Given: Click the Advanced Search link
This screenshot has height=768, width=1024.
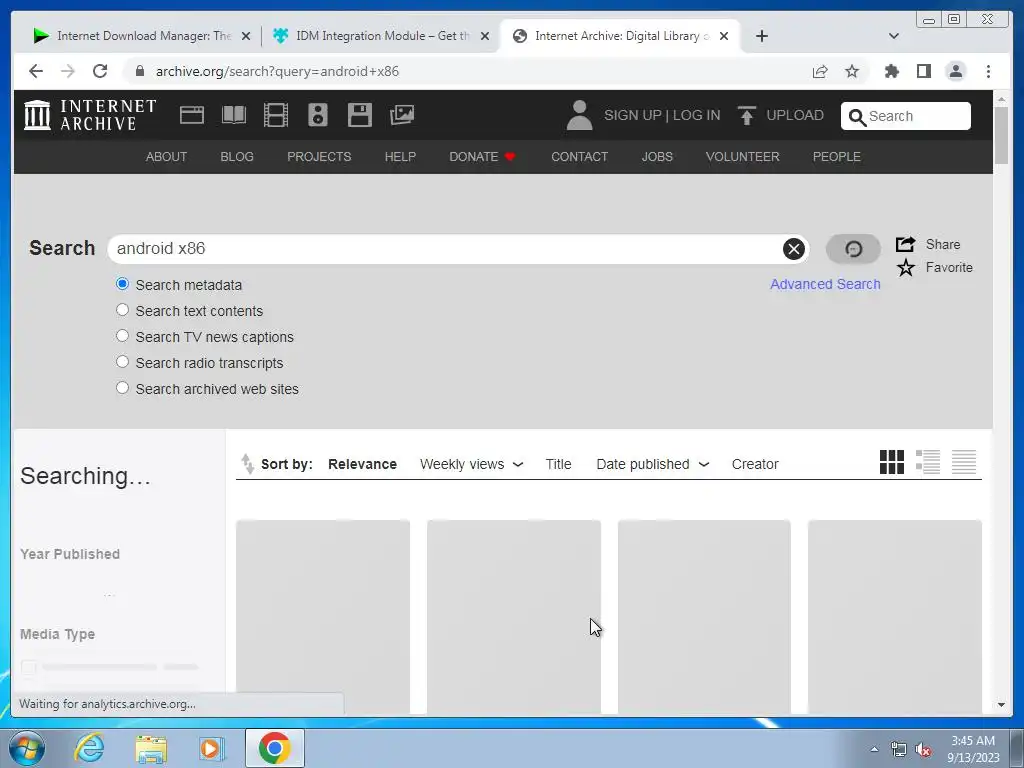Looking at the screenshot, I should 825,284.
